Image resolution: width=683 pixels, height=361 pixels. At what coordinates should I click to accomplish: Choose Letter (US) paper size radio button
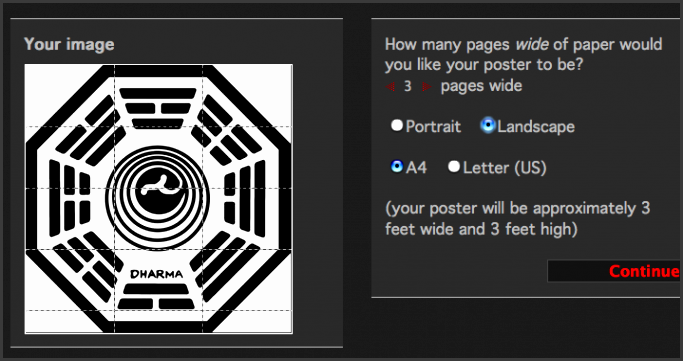point(454,167)
